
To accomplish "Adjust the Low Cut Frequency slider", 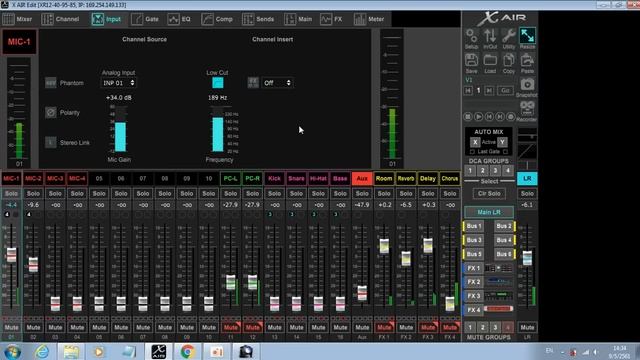I will 218,129.
